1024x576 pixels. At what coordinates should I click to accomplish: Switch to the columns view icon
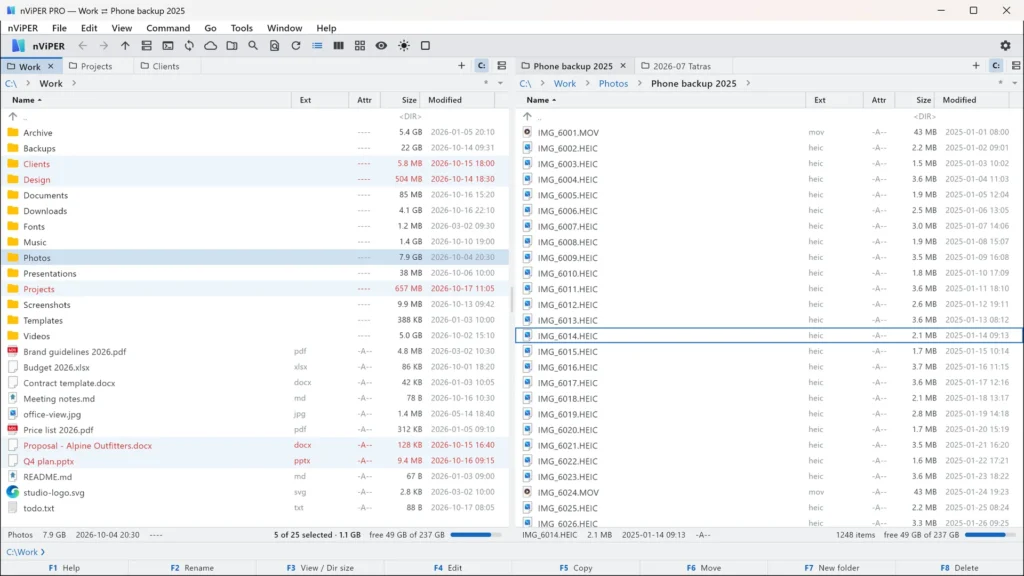338,46
